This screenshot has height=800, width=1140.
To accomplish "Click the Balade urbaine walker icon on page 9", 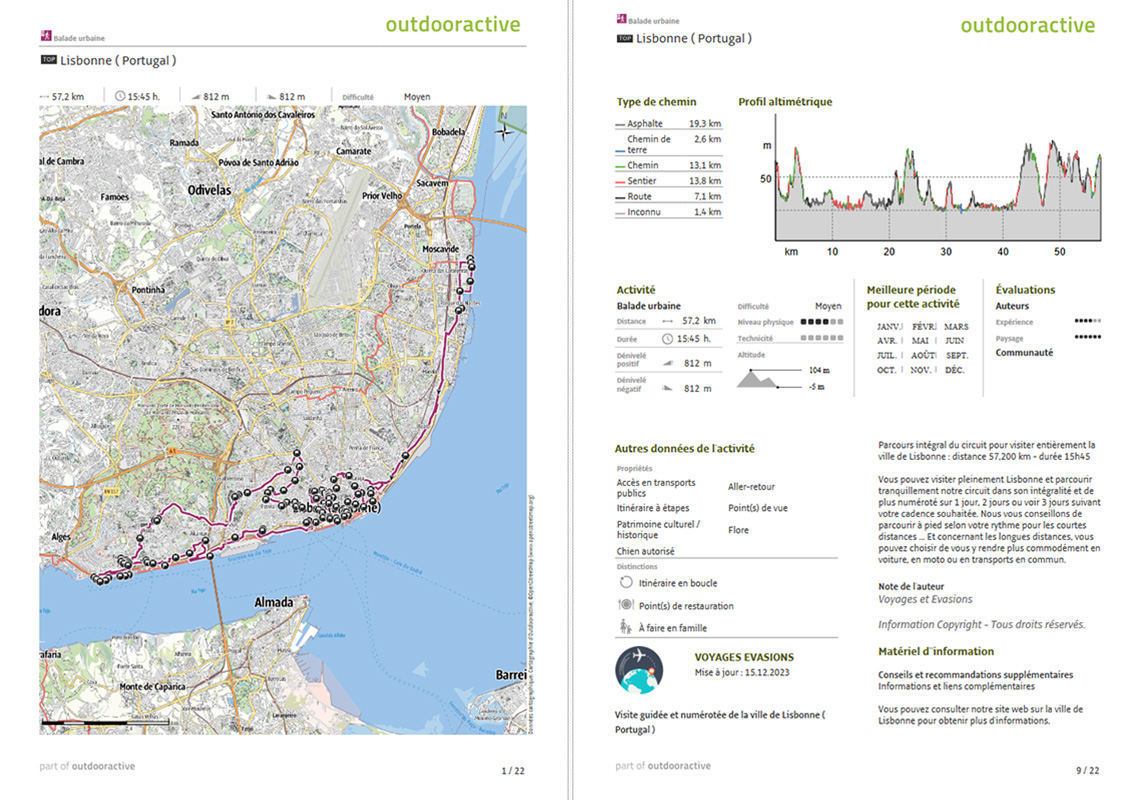I will (x=622, y=19).
